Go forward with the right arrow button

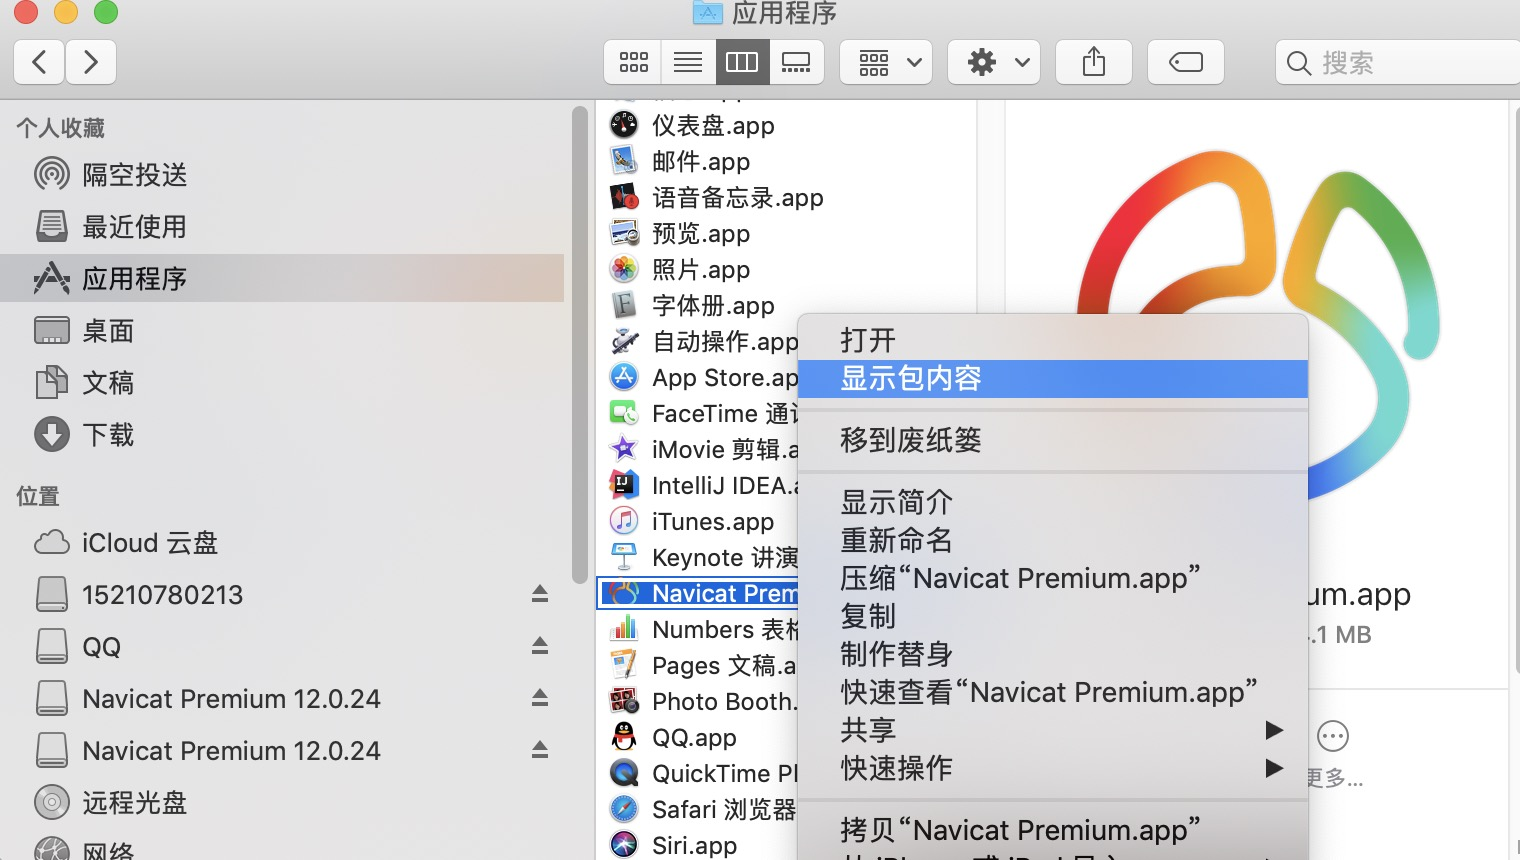(x=91, y=63)
